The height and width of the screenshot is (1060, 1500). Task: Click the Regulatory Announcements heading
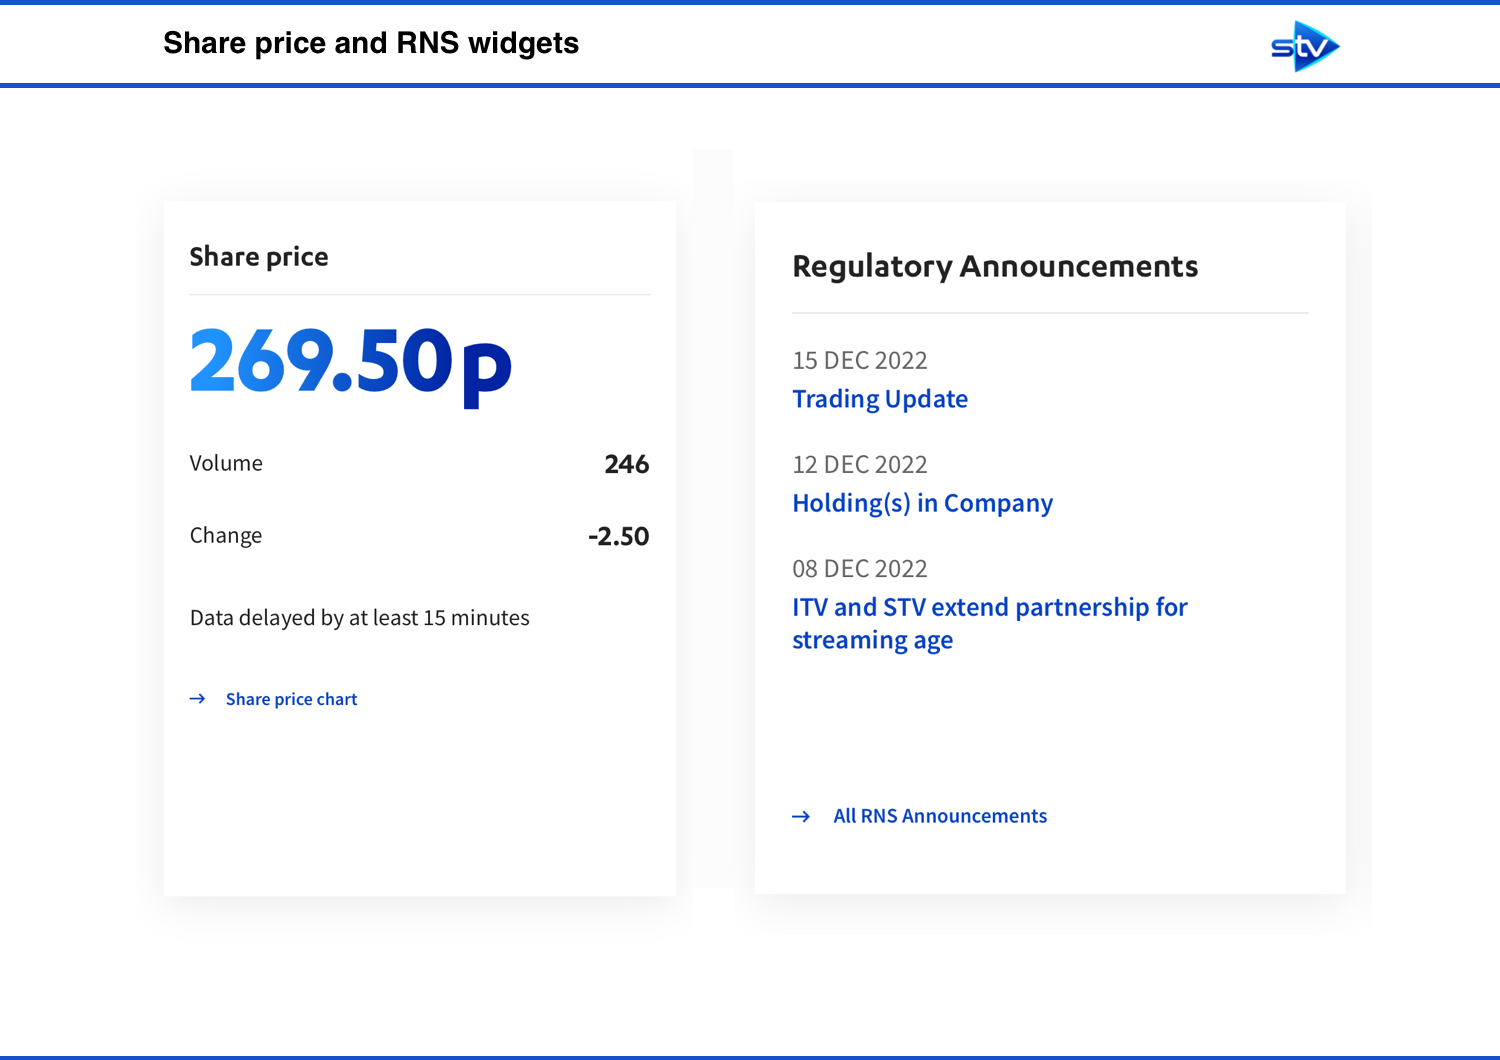tap(994, 267)
